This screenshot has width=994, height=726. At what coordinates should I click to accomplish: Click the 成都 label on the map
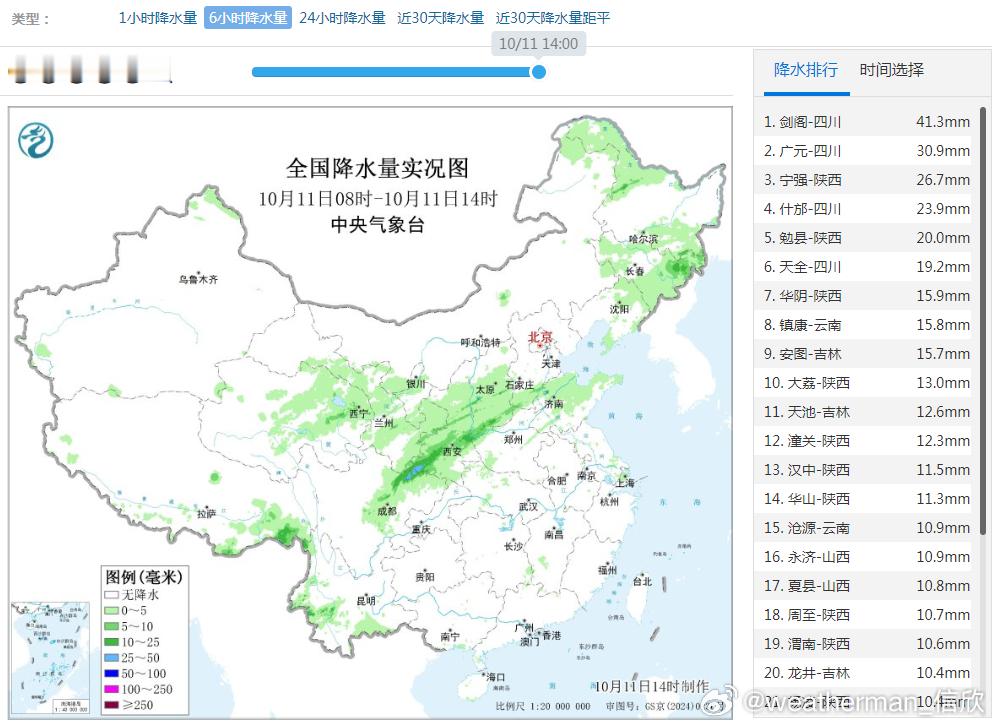point(387,511)
